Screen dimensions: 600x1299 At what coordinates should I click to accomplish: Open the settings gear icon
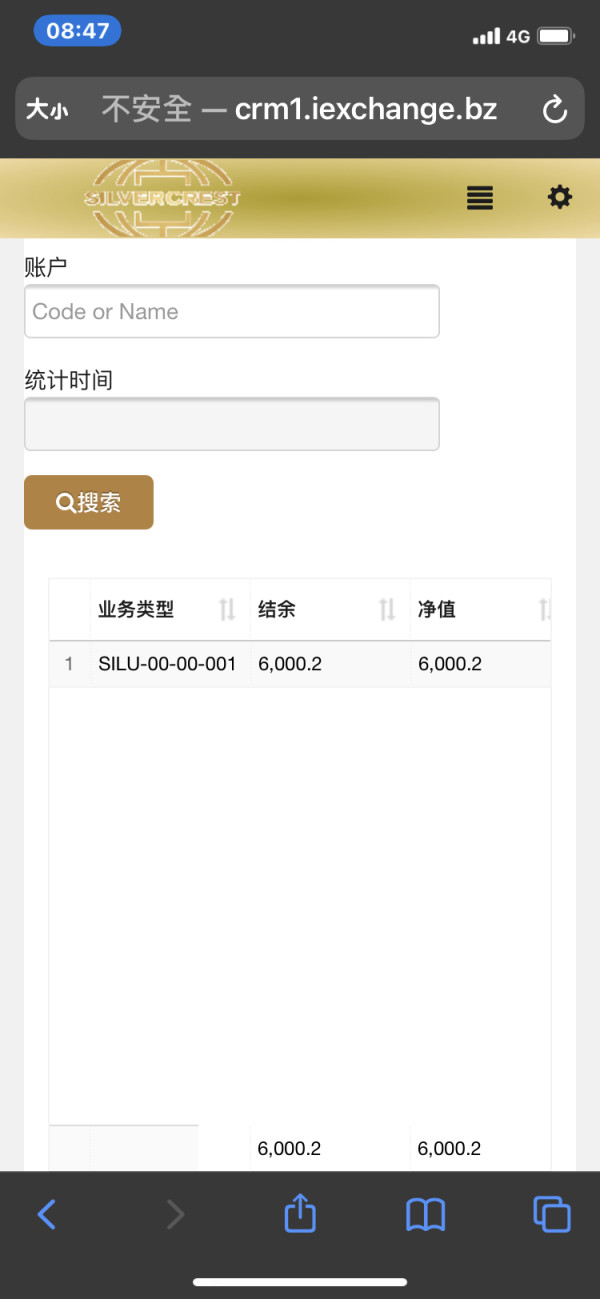point(559,197)
